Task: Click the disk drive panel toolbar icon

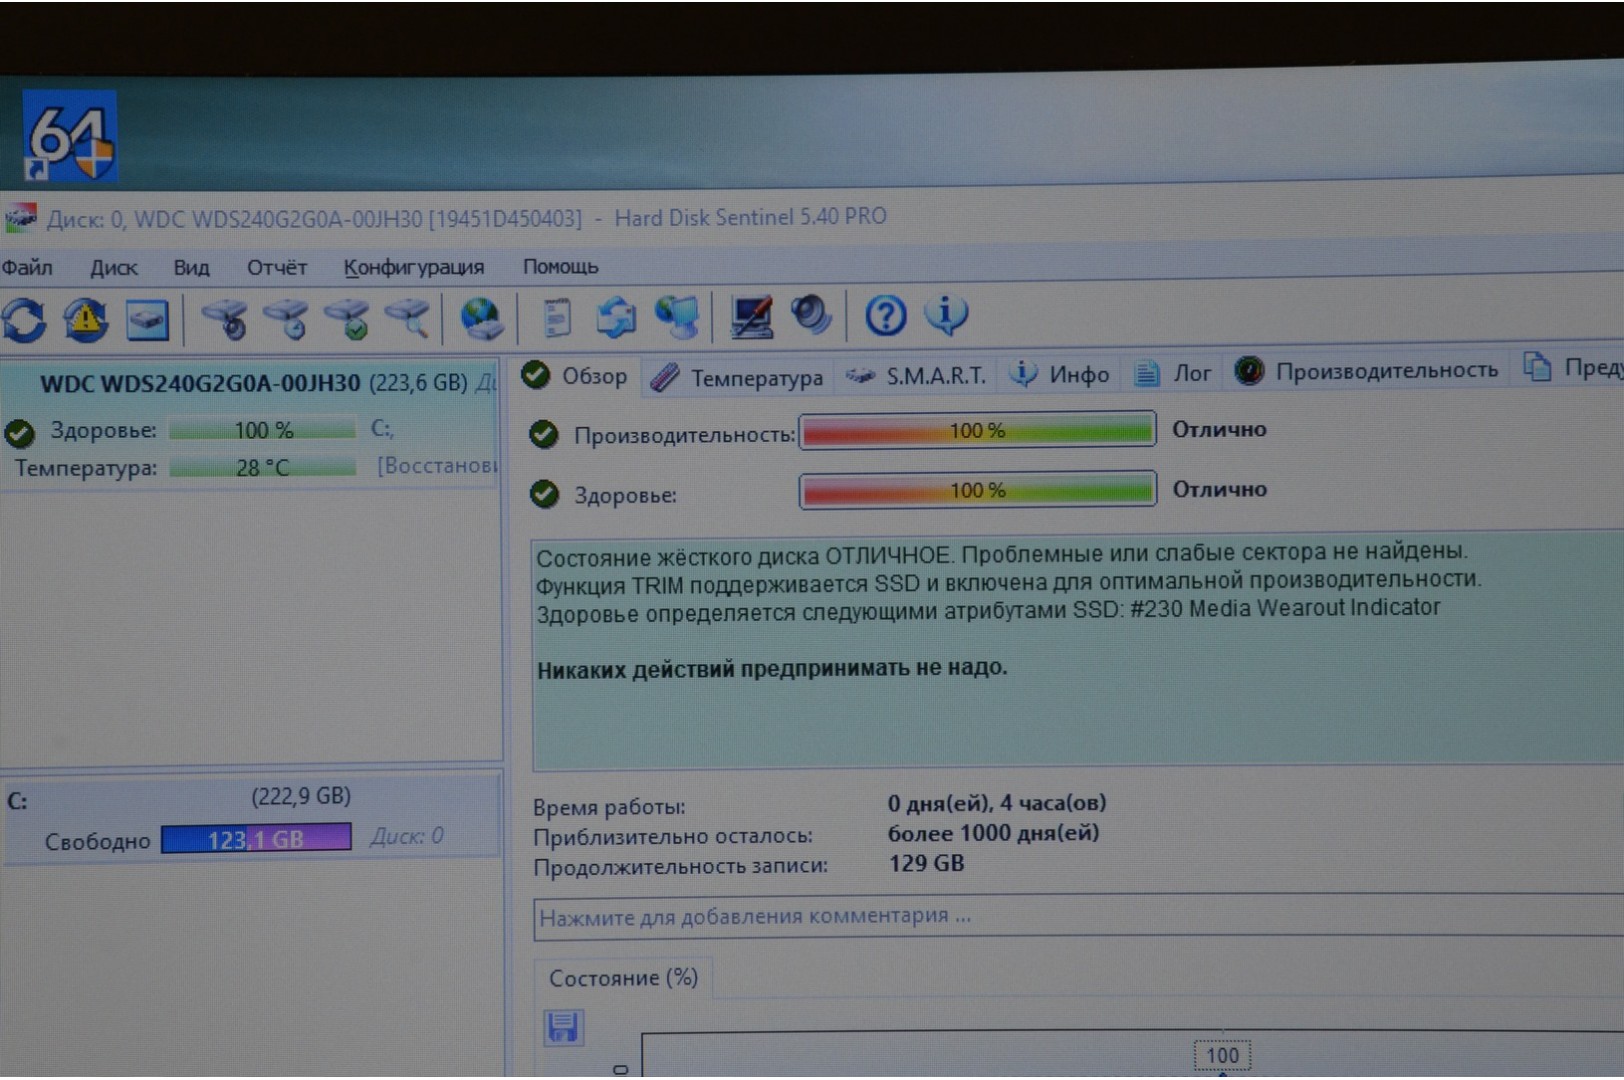Action: click(x=148, y=321)
